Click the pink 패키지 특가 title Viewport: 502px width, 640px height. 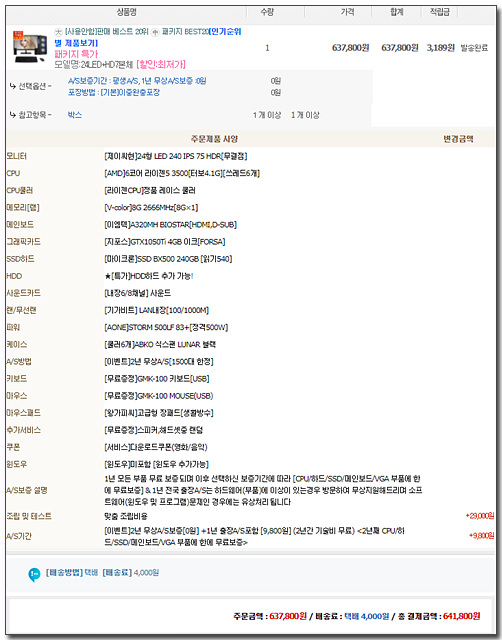(x=76, y=54)
